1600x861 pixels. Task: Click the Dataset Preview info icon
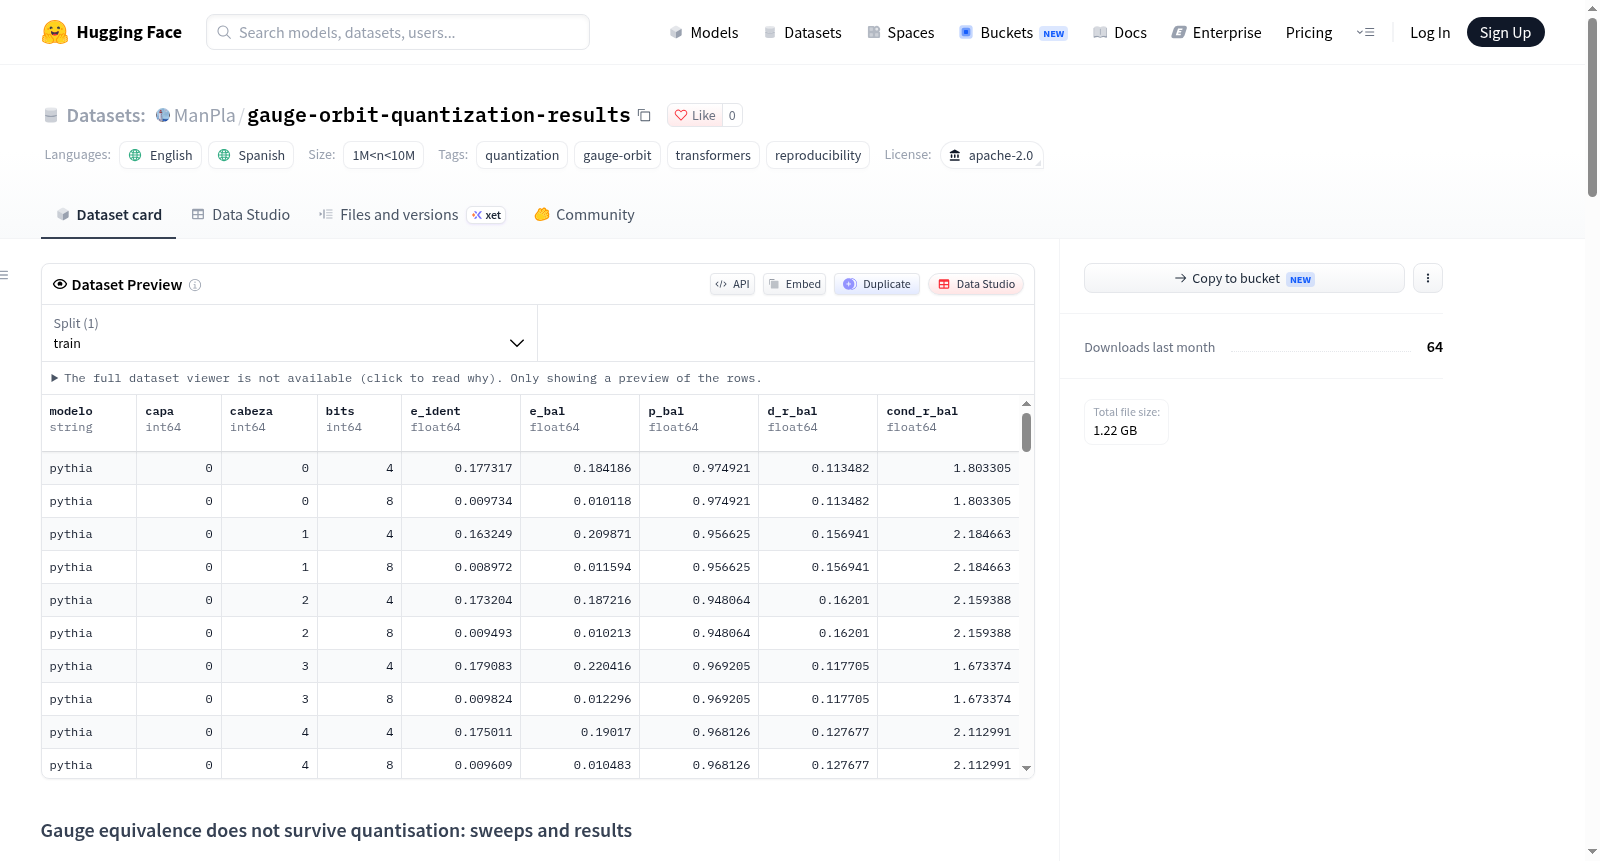pyautogui.click(x=195, y=285)
